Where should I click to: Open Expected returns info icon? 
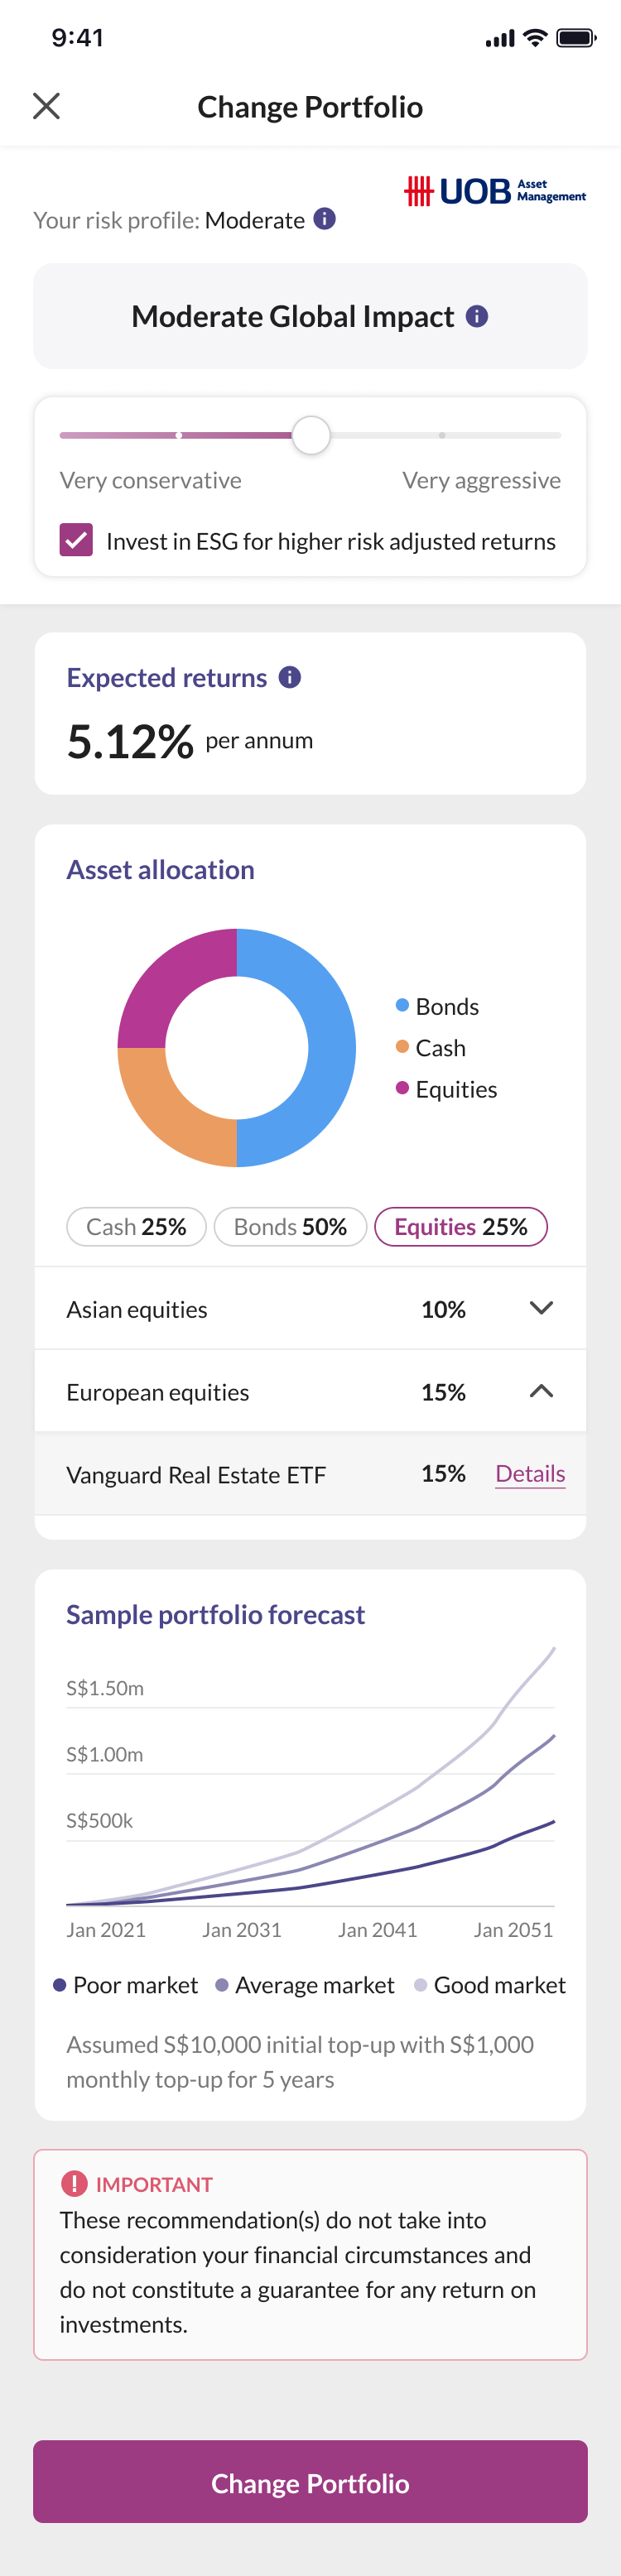pyautogui.click(x=290, y=677)
